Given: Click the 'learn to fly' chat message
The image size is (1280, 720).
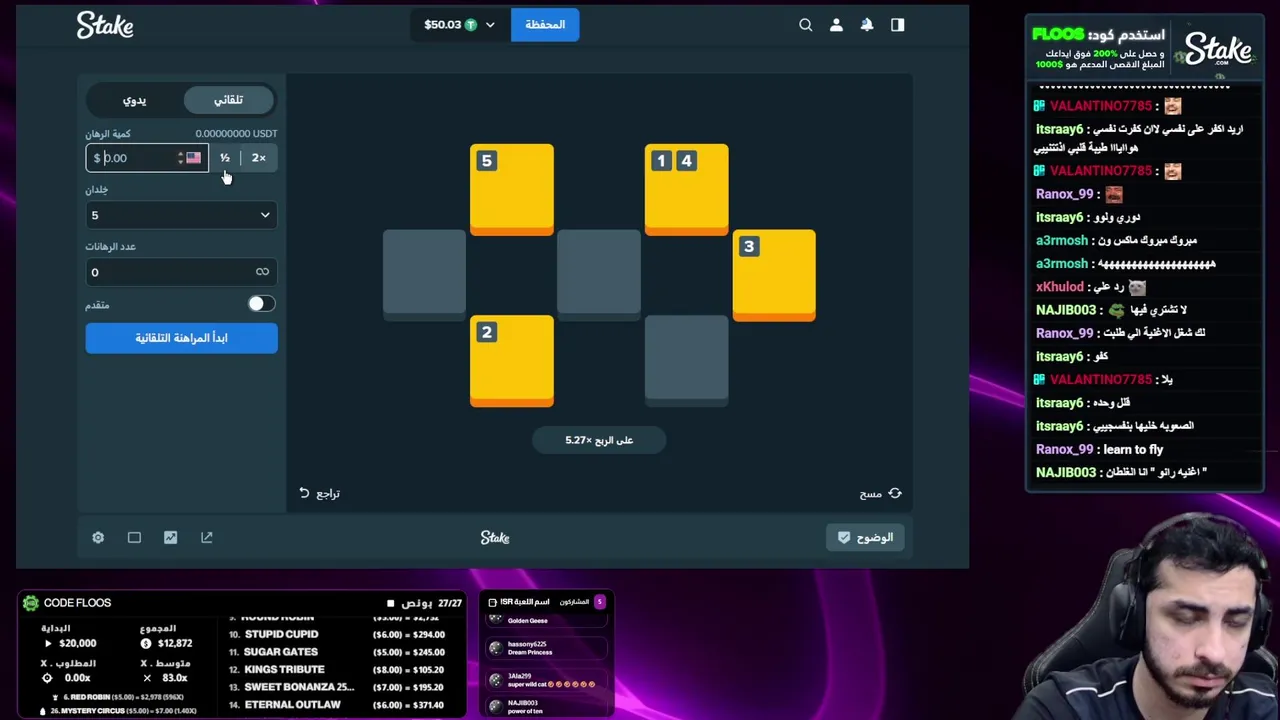Looking at the screenshot, I should 1133,449.
